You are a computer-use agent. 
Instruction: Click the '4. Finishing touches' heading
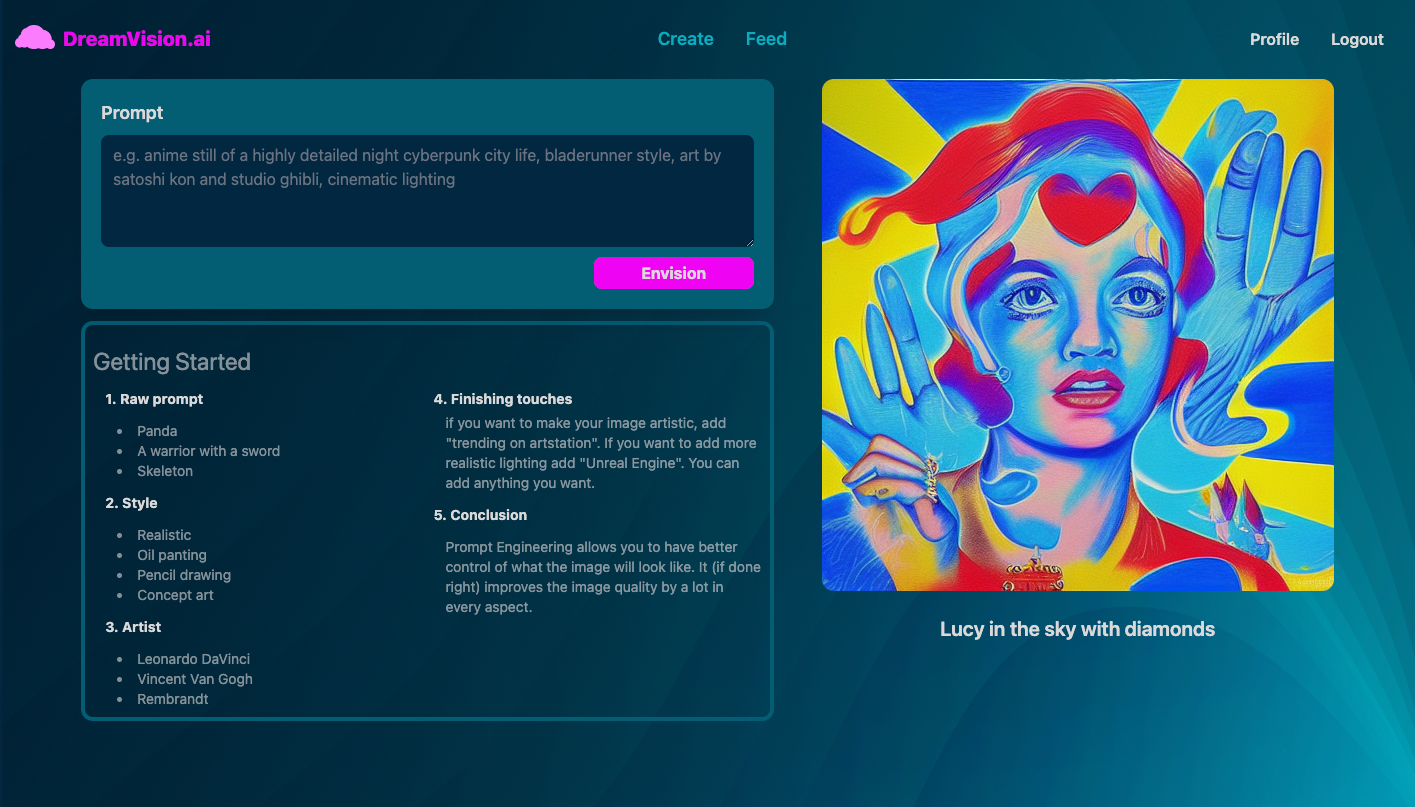pyautogui.click(x=503, y=399)
